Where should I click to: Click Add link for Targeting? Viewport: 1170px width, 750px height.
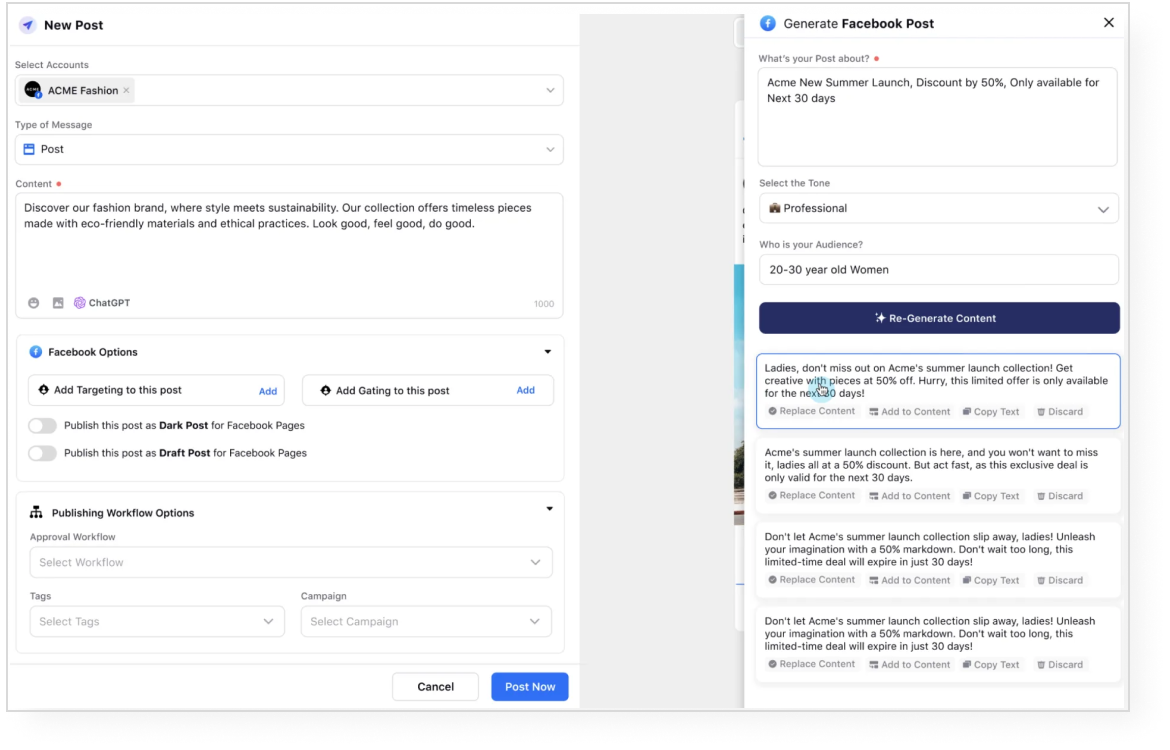point(268,391)
